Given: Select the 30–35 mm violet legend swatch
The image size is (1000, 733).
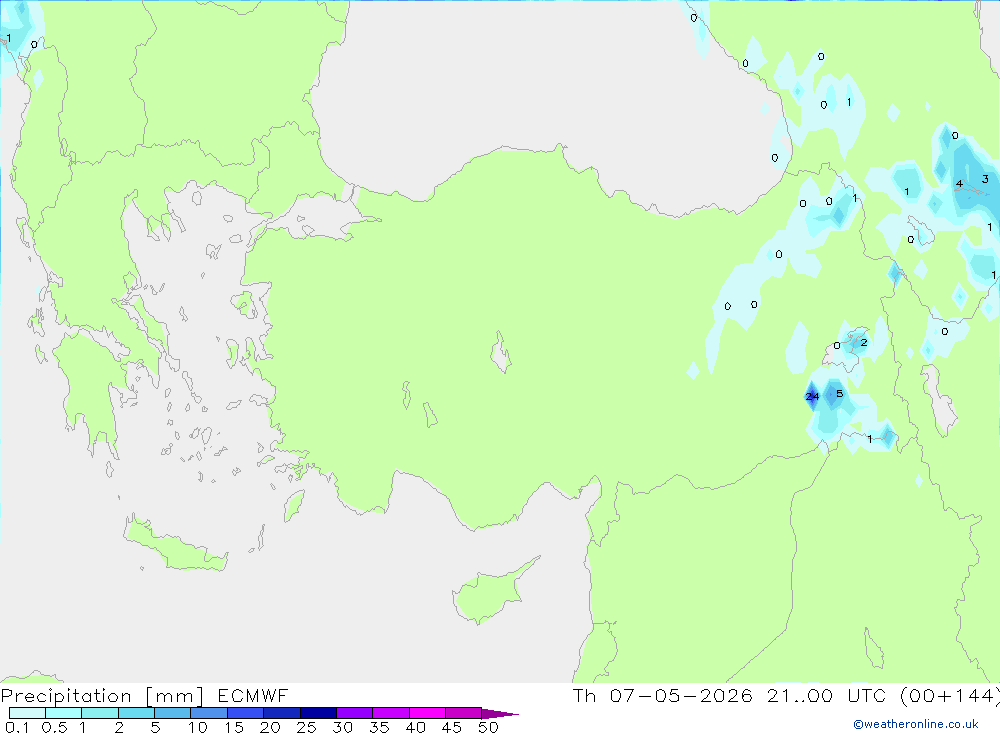Looking at the screenshot, I should click(x=355, y=713).
